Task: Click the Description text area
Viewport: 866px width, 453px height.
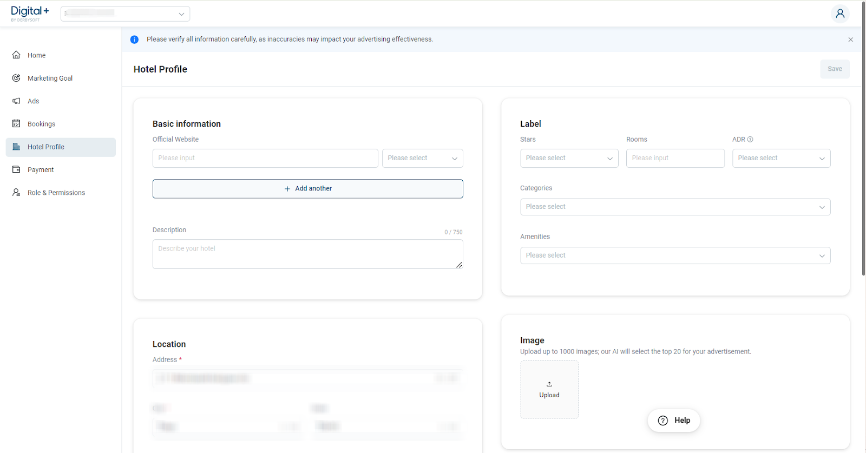Action: point(308,254)
